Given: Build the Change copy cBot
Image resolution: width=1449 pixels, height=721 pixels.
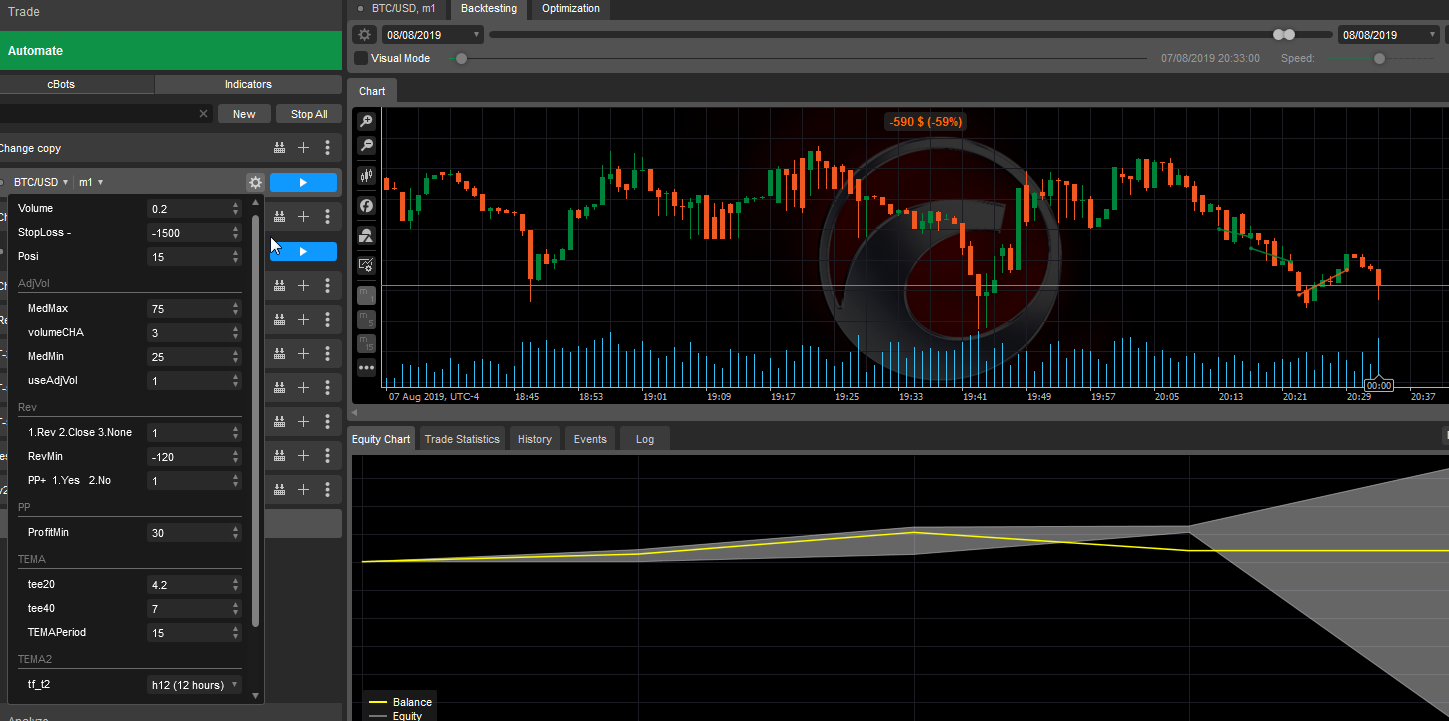Looking at the screenshot, I should 279,148.
